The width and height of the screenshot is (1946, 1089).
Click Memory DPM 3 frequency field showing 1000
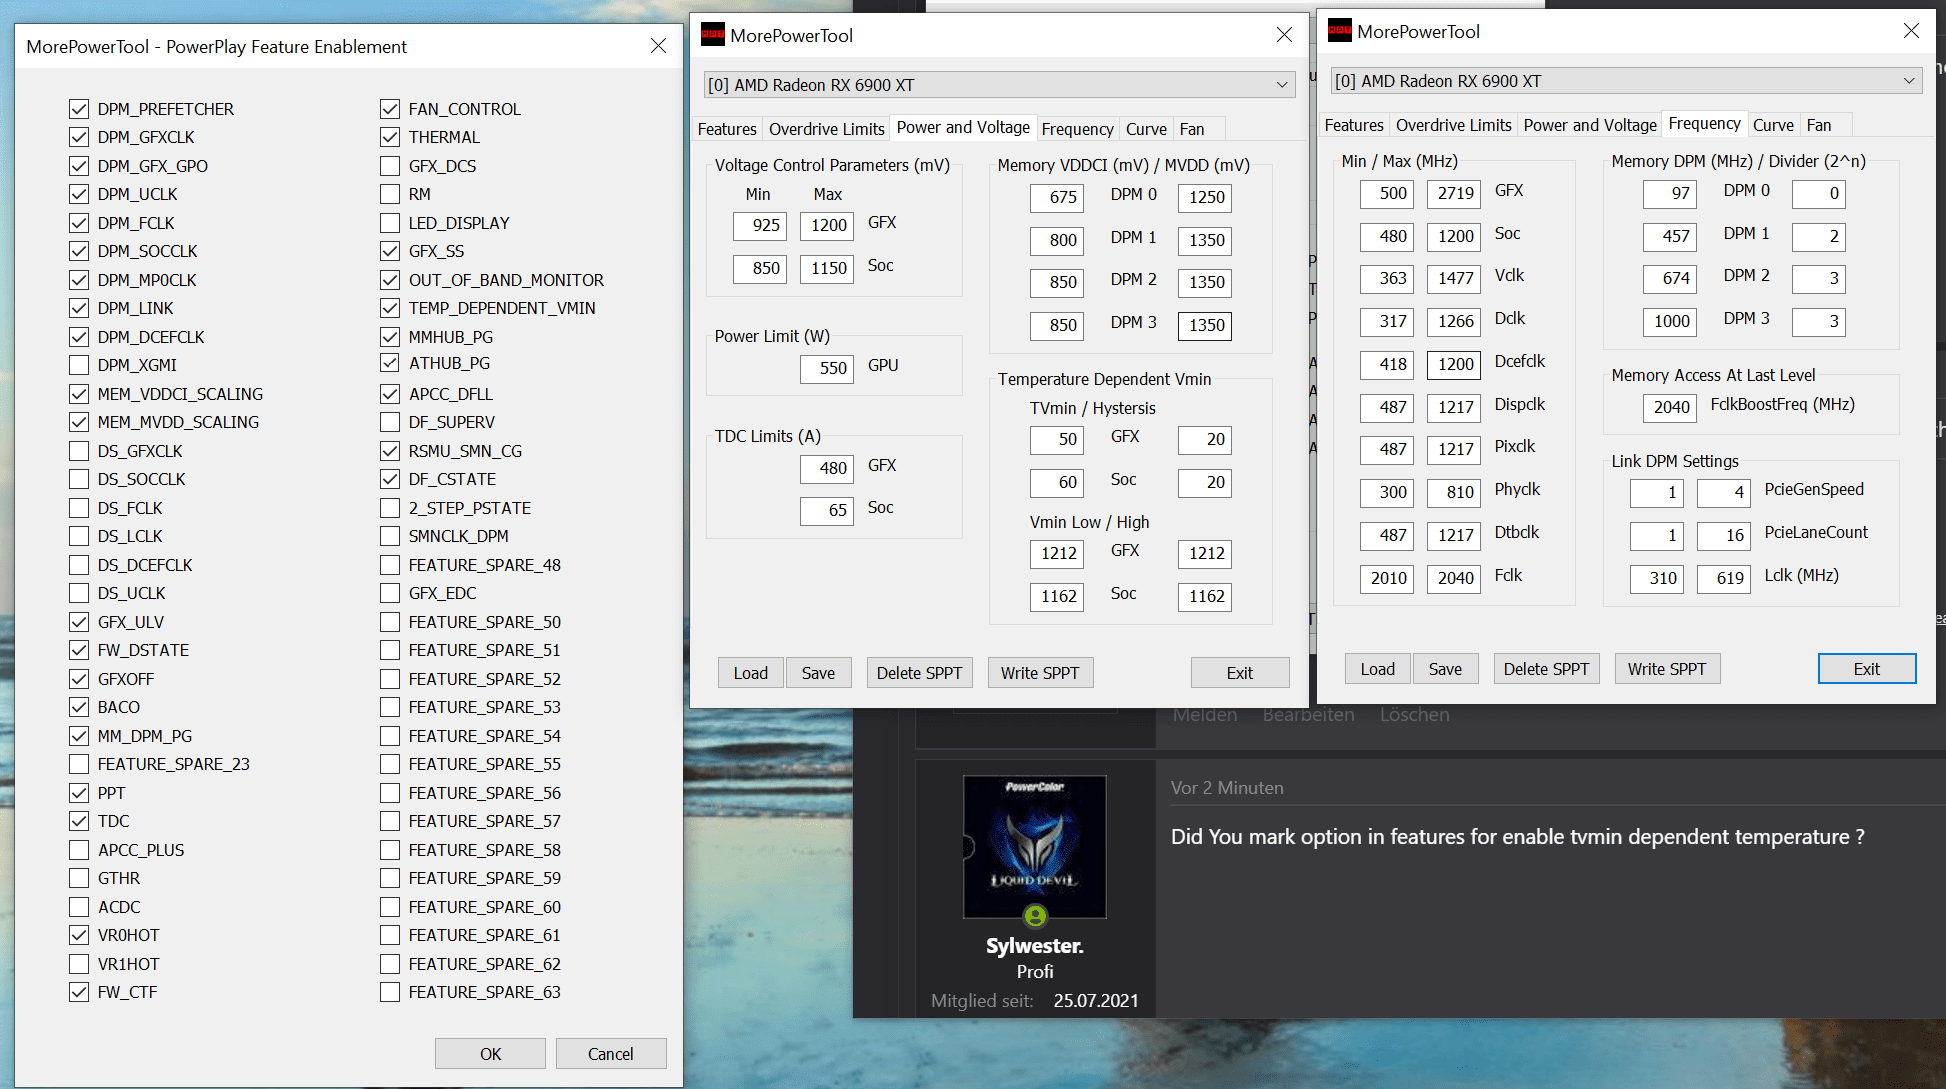1669,321
